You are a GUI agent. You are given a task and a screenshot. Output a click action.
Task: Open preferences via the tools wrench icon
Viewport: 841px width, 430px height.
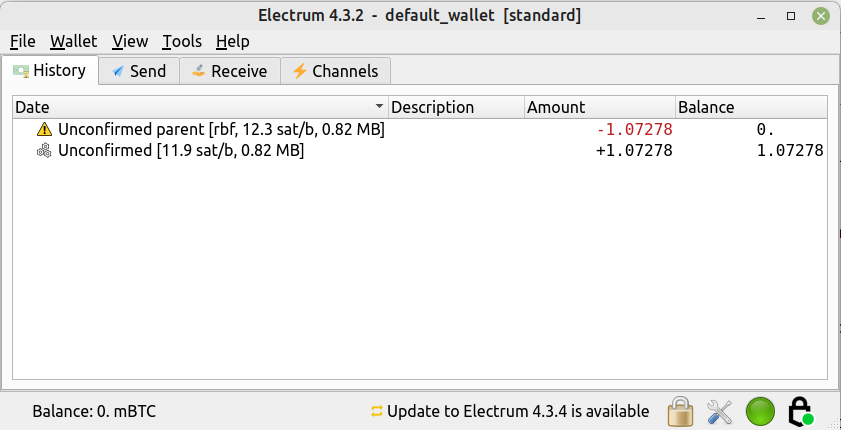tap(719, 412)
